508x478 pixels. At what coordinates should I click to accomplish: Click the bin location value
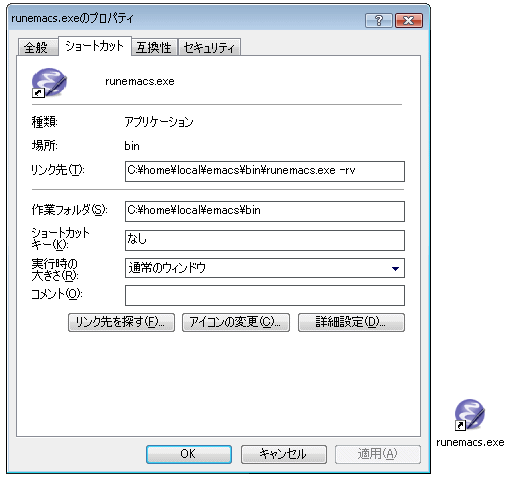click(132, 146)
